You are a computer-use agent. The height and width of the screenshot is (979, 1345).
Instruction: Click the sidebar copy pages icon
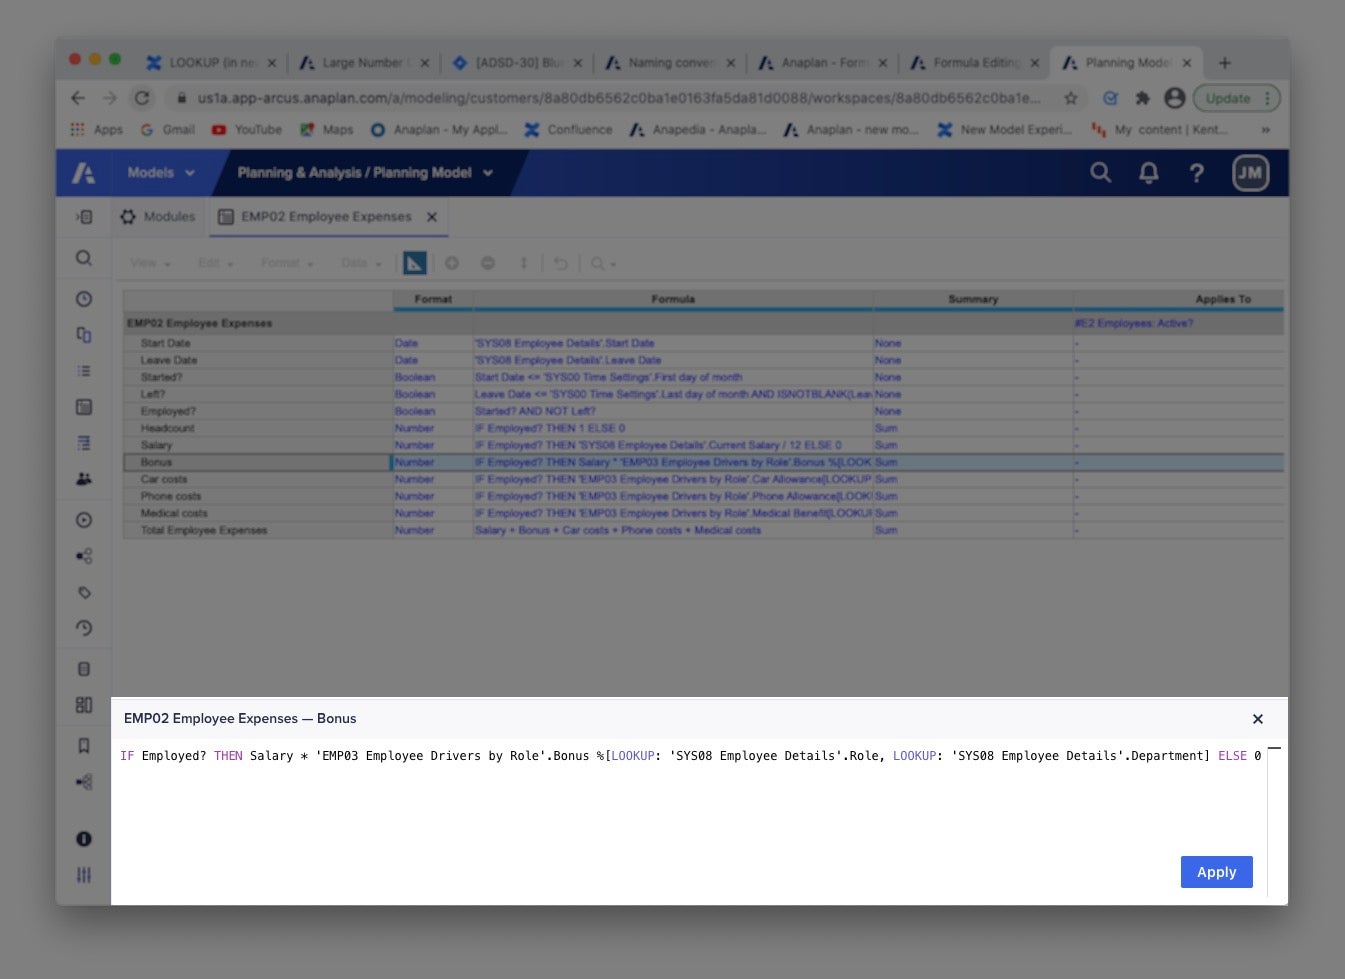84,335
